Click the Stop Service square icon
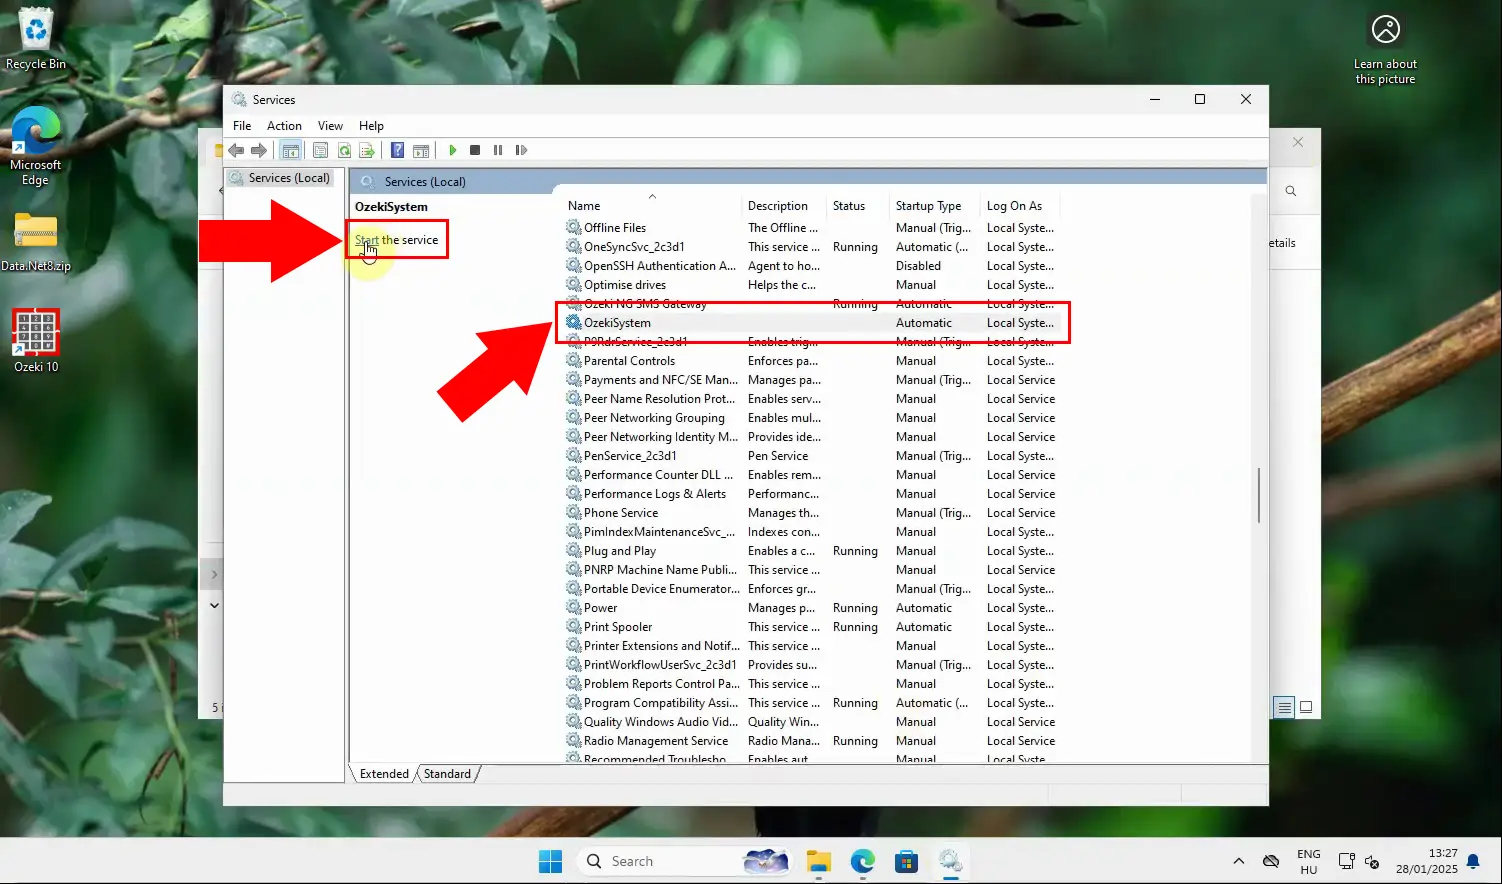This screenshot has height=884, width=1502. tap(475, 150)
